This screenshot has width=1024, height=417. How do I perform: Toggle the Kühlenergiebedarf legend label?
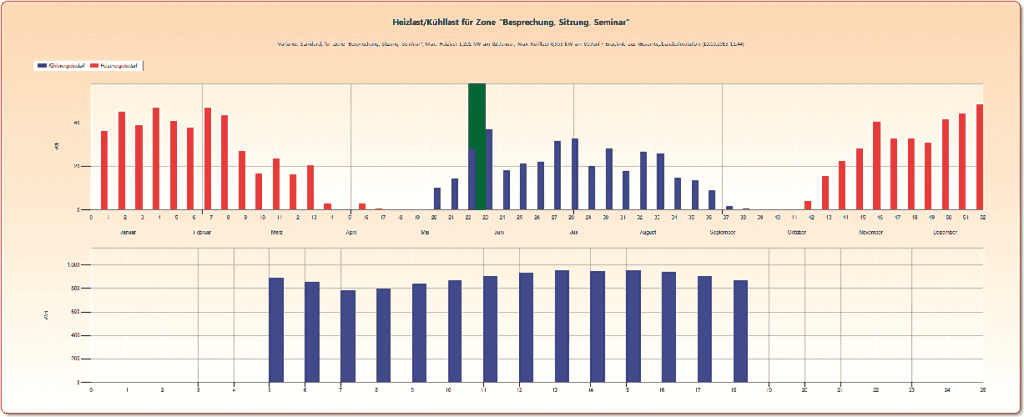tap(68, 66)
